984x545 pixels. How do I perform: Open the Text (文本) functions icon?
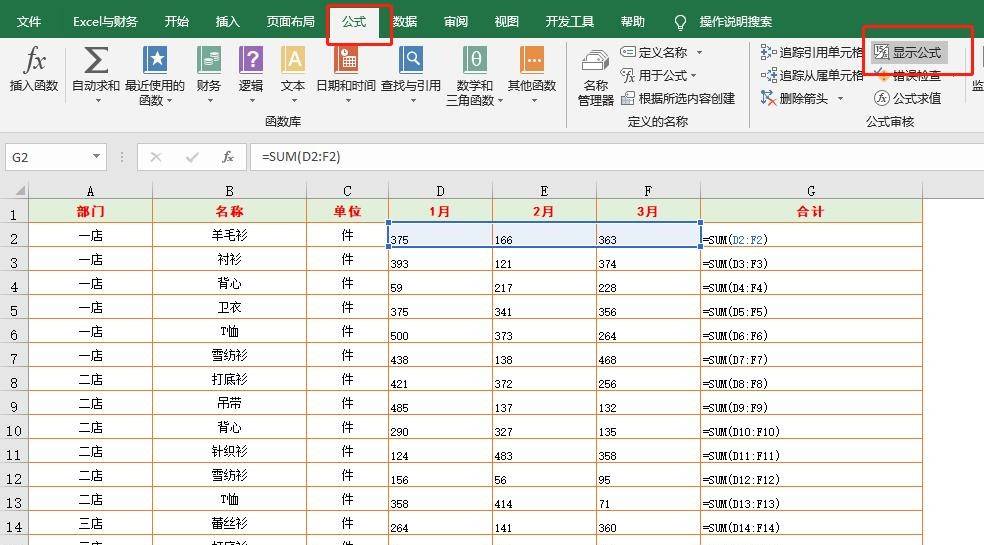(x=293, y=61)
